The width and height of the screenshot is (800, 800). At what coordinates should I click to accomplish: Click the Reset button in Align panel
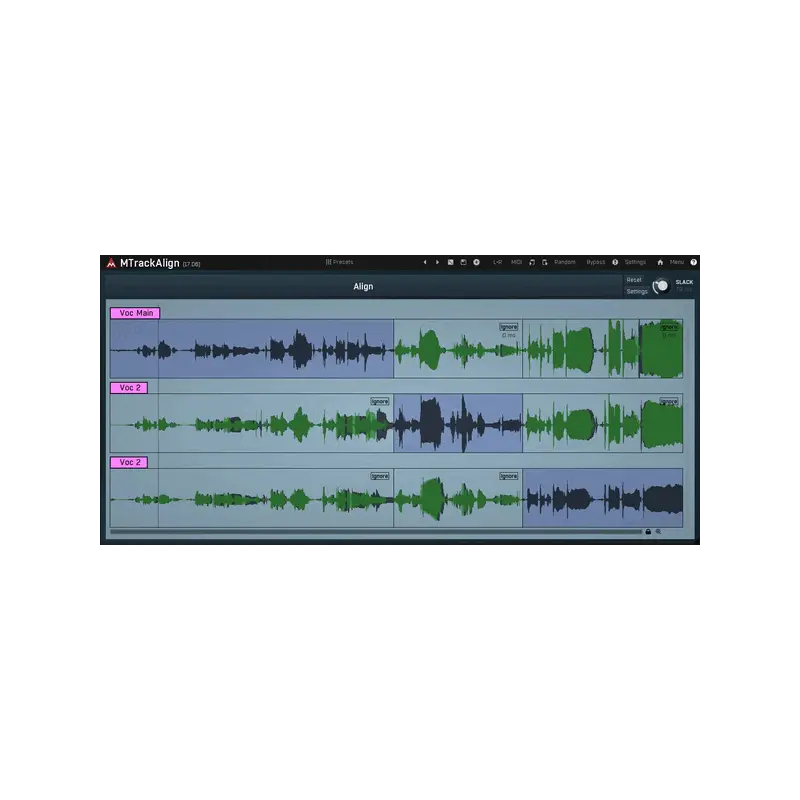(x=634, y=280)
